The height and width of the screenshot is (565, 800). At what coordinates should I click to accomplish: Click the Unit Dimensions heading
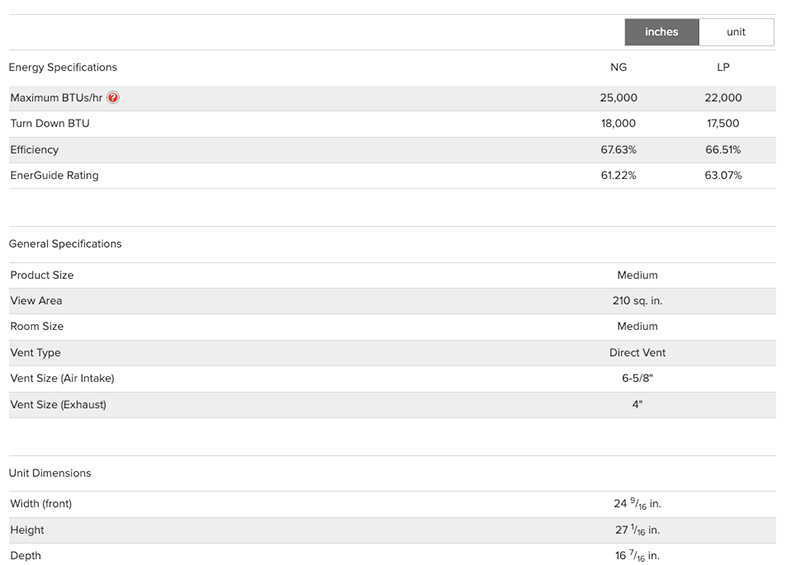point(50,473)
